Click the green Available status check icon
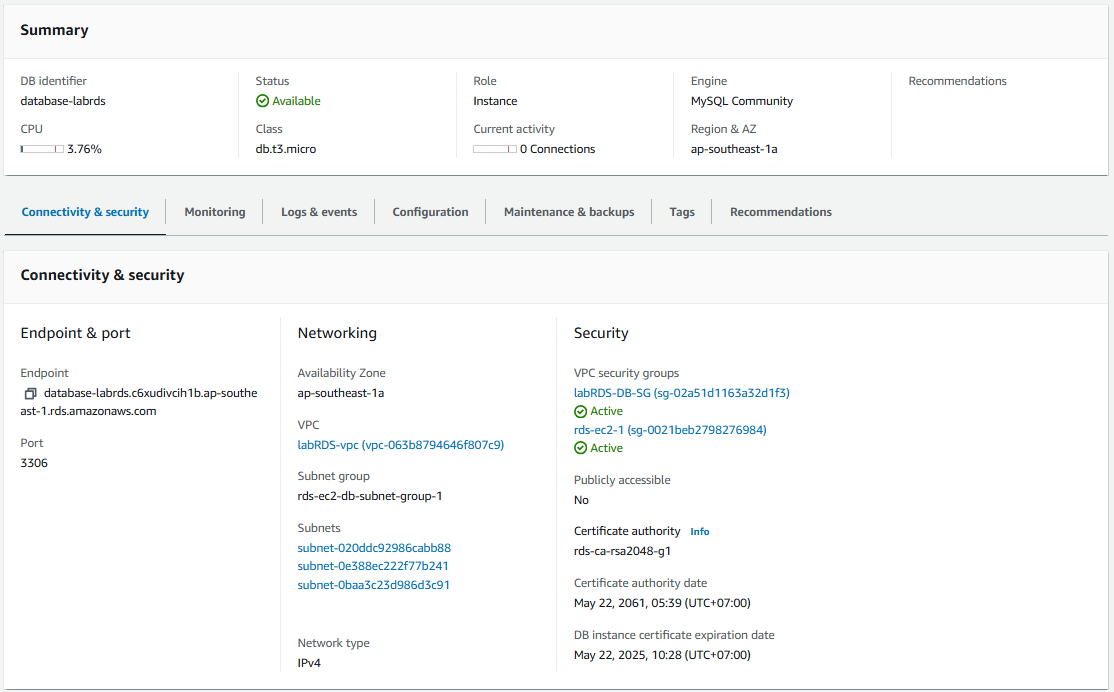 tap(262, 101)
